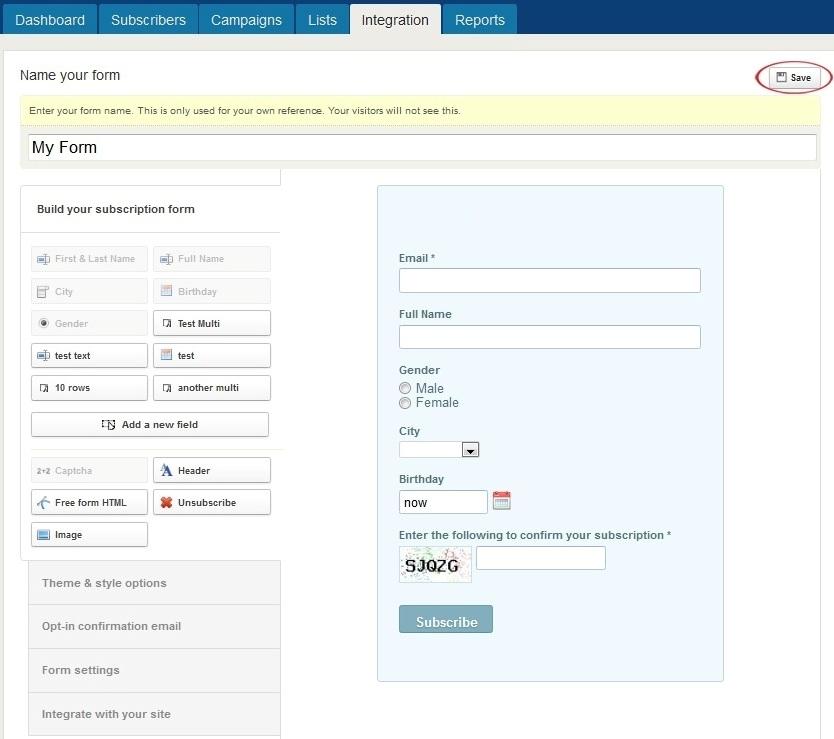Click the Test Multi list icon
The width and height of the screenshot is (834, 739).
[167, 323]
